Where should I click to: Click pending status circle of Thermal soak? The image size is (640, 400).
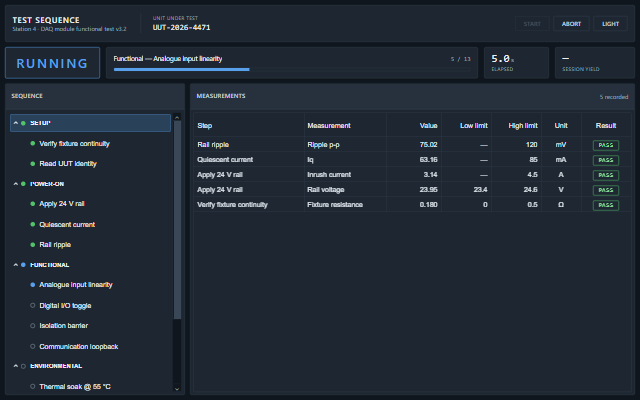[x=33, y=386]
